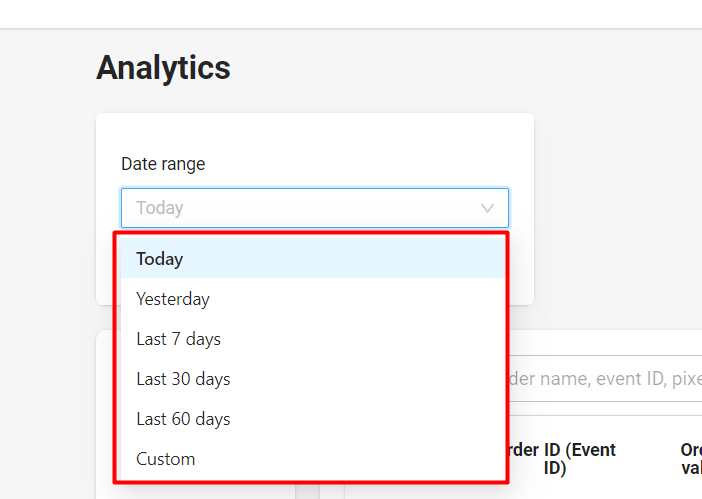
Task: Choose Custom date range option
Action: 313,459
